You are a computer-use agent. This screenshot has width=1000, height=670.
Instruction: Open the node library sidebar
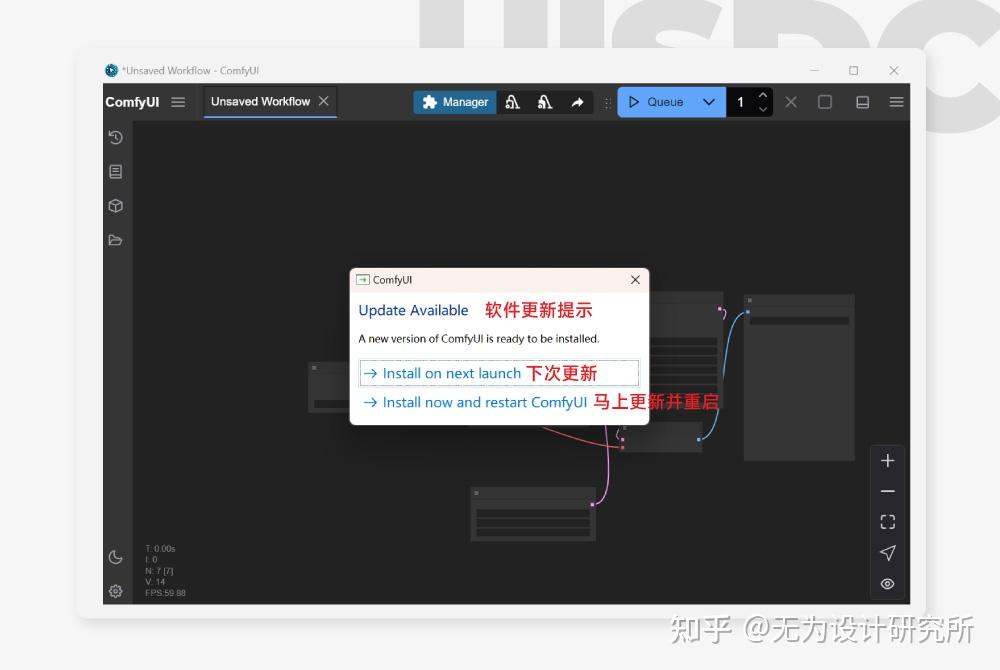click(115, 171)
